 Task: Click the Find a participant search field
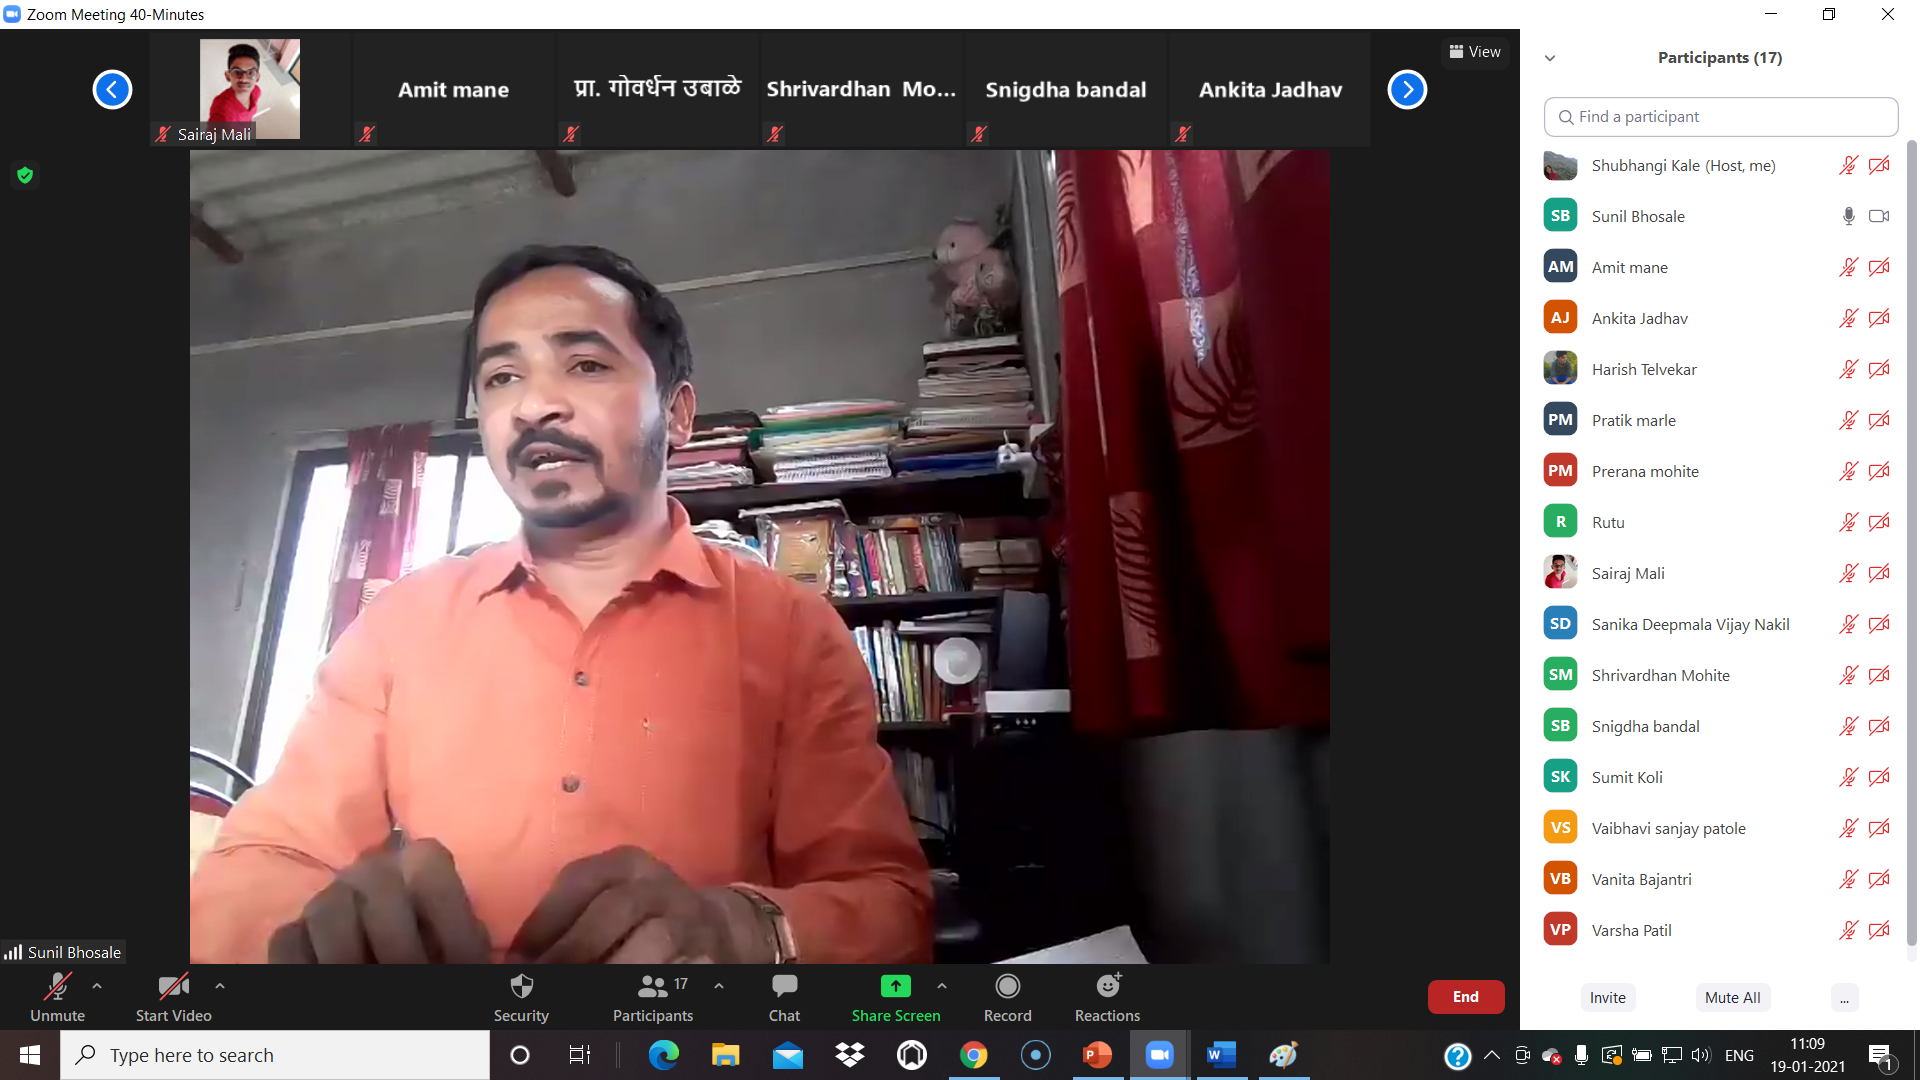coord(1720,117)
